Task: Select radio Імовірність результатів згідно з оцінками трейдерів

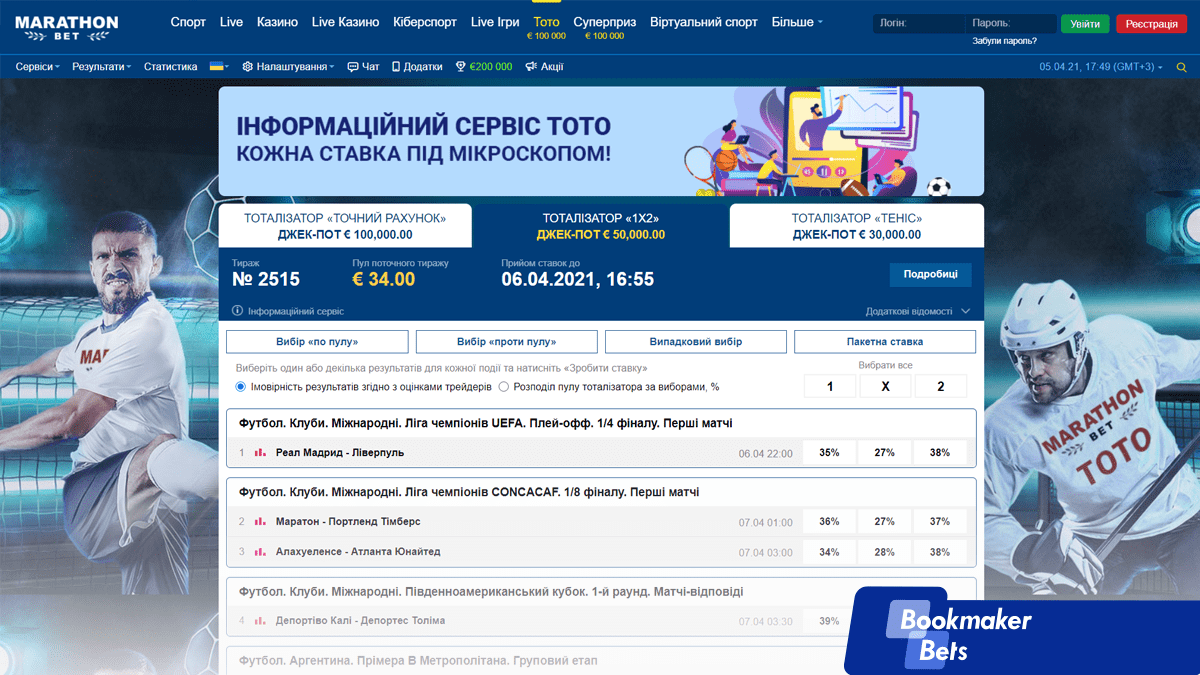Action: [x=240, y=387]
